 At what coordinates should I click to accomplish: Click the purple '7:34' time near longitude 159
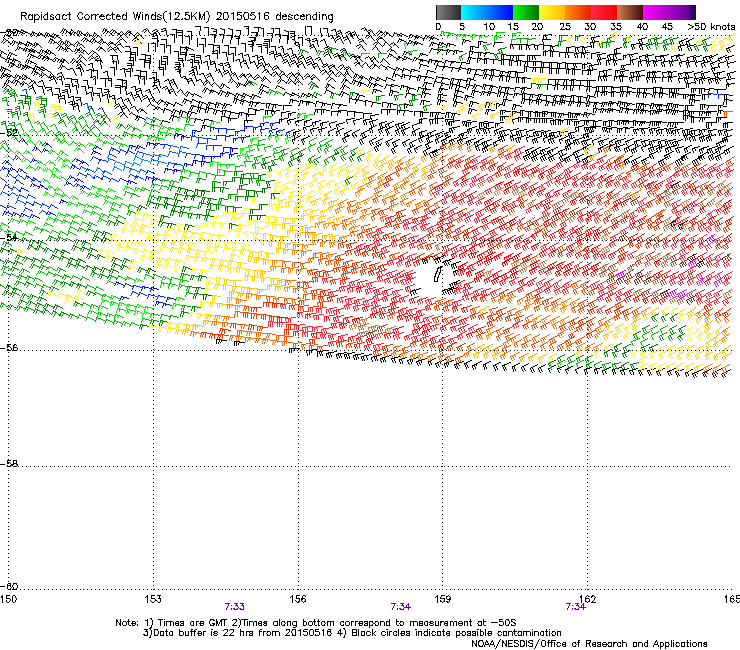tap(401, 607)
